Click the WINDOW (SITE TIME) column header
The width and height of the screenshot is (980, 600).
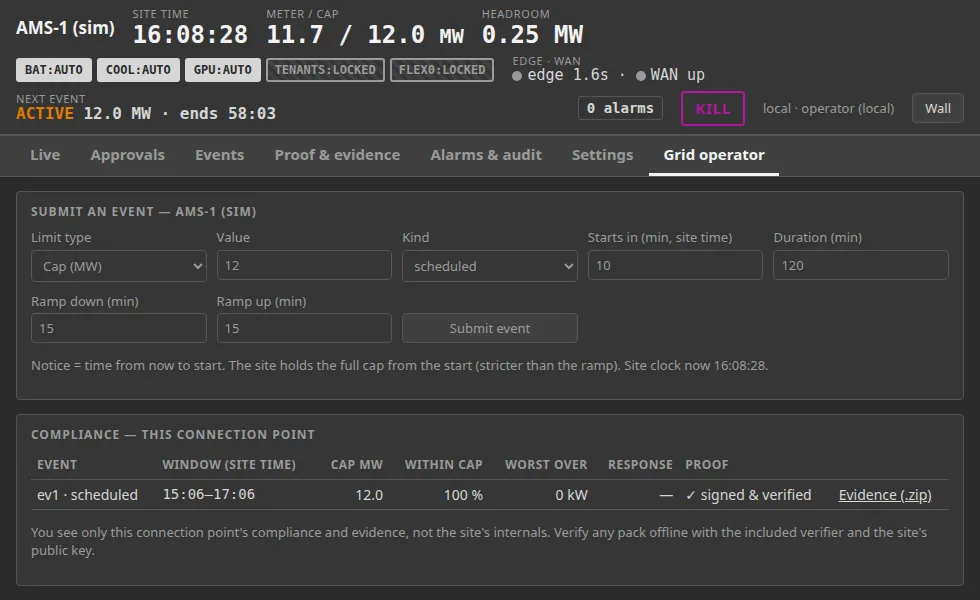click(x=229, y=465)
